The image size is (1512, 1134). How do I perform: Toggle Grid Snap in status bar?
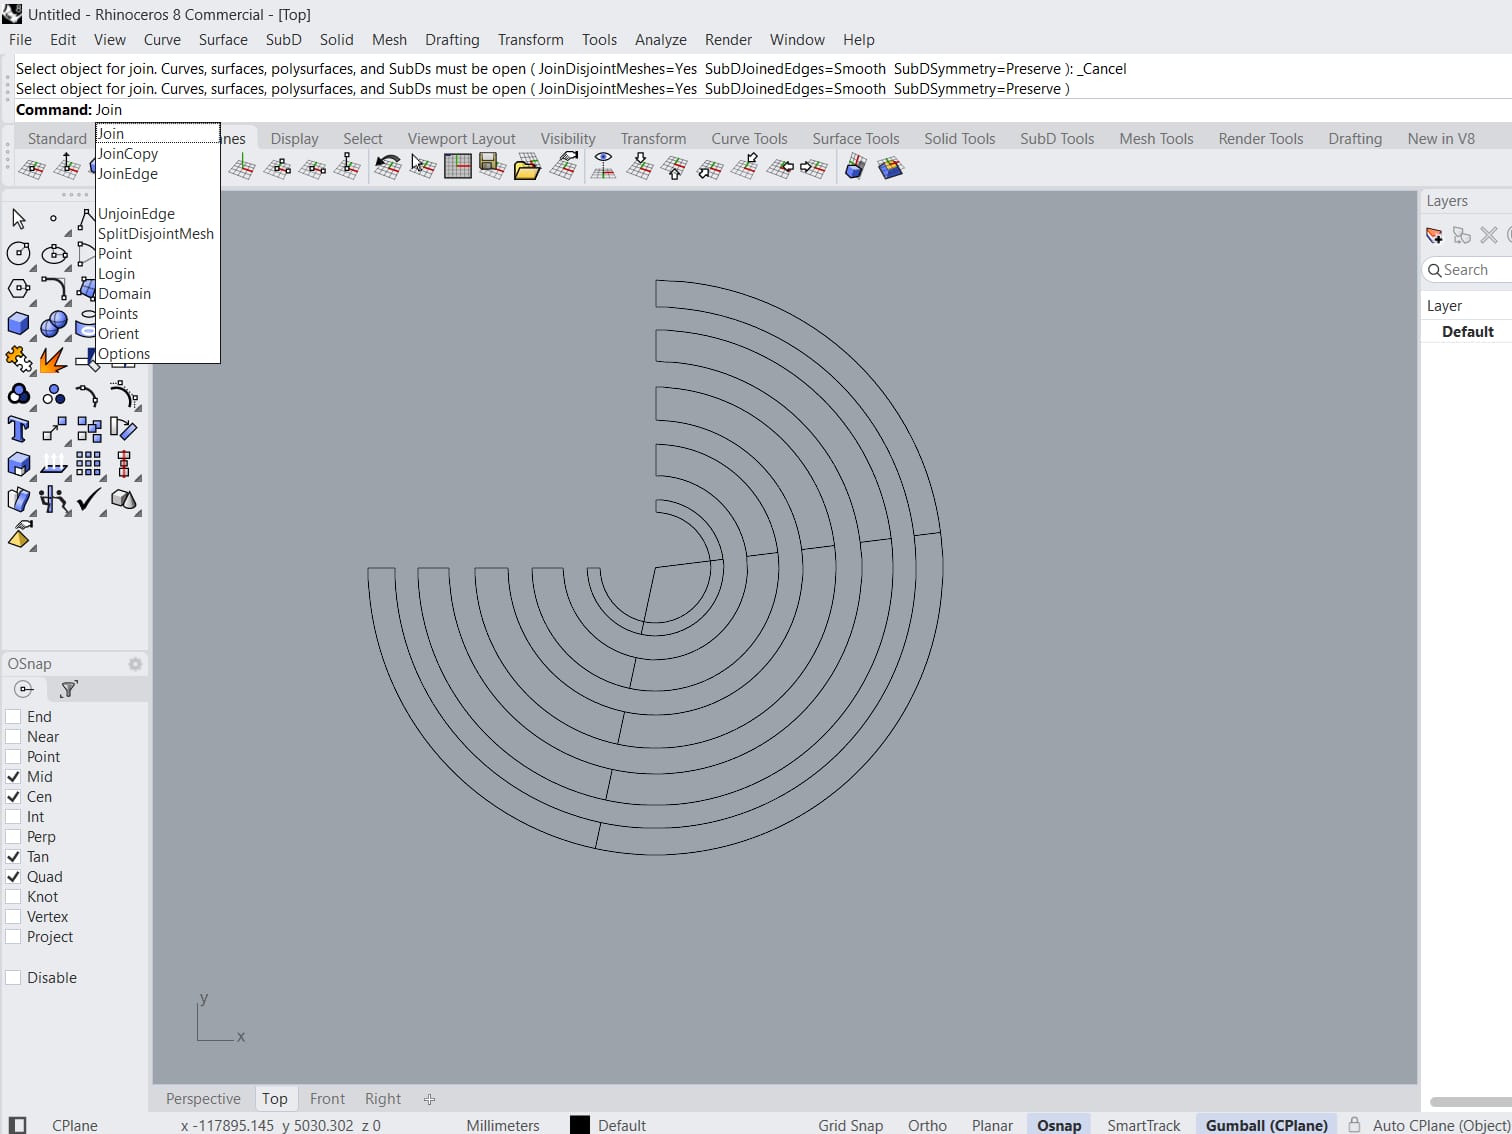click(x=850, y=1125)
